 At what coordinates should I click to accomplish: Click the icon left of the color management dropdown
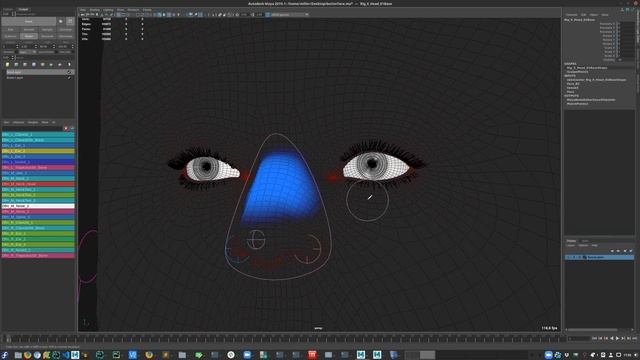pyautogui.click(x=268, y=15)
